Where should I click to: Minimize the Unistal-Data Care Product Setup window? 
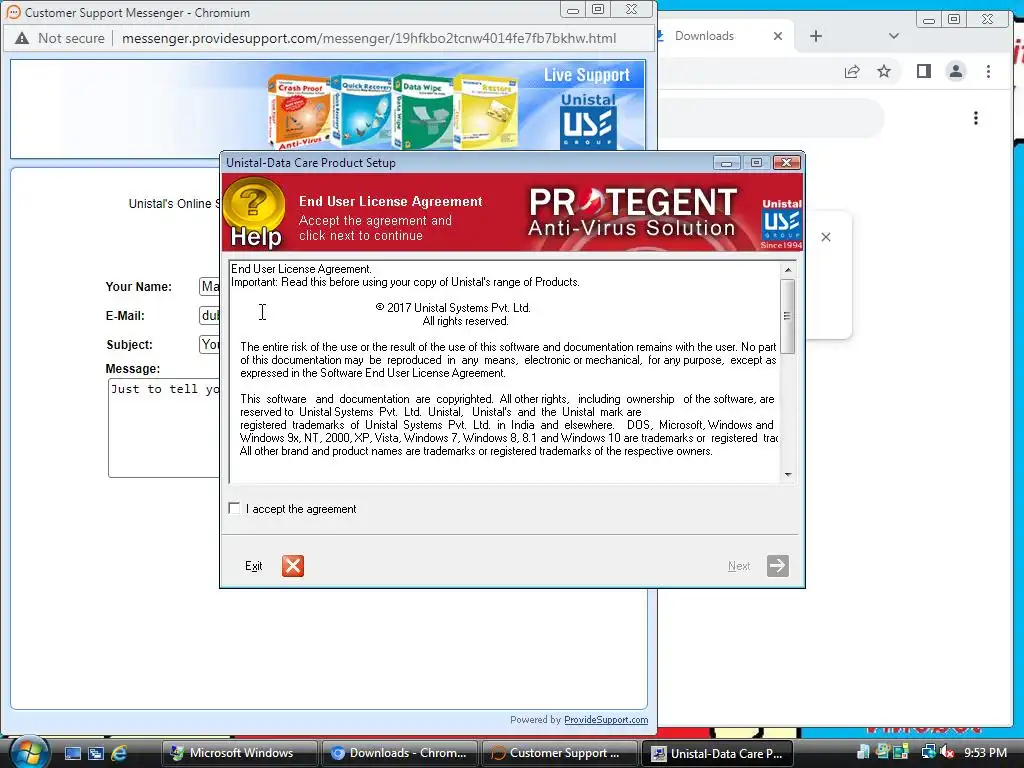point(726,163)
